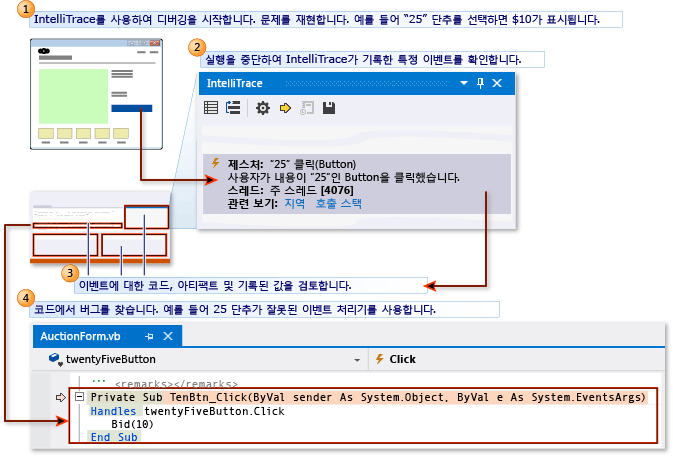Open the twentyFiveButton object dropdown
Screen dimensions: 673x457
pos(357,360)
